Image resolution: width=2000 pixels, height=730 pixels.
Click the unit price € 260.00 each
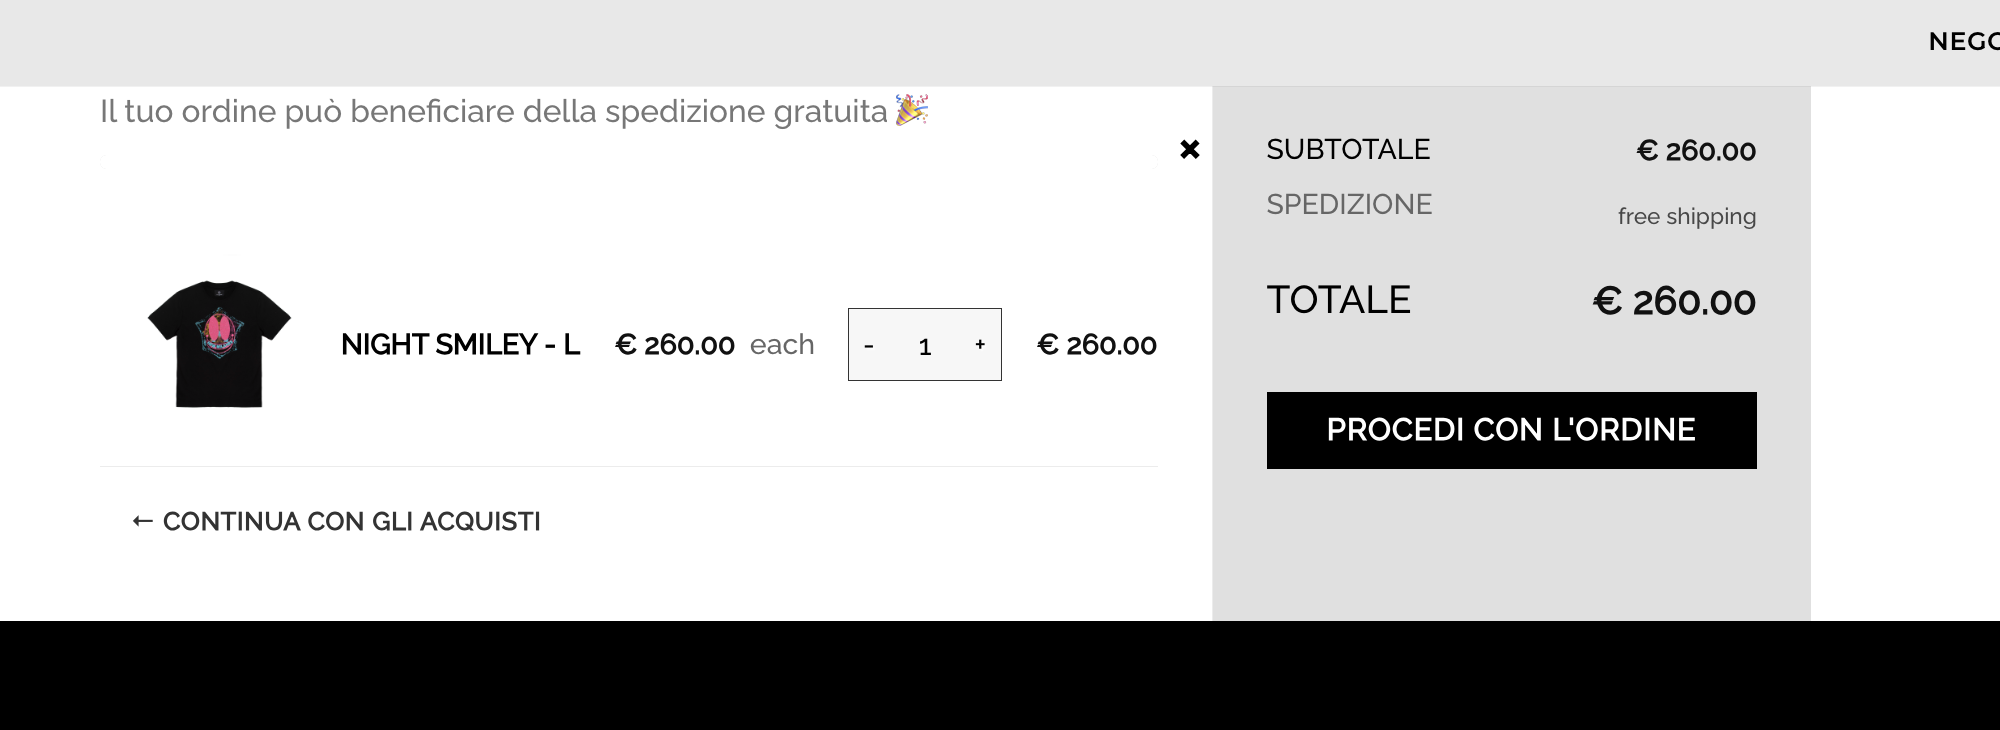(715, 345)
